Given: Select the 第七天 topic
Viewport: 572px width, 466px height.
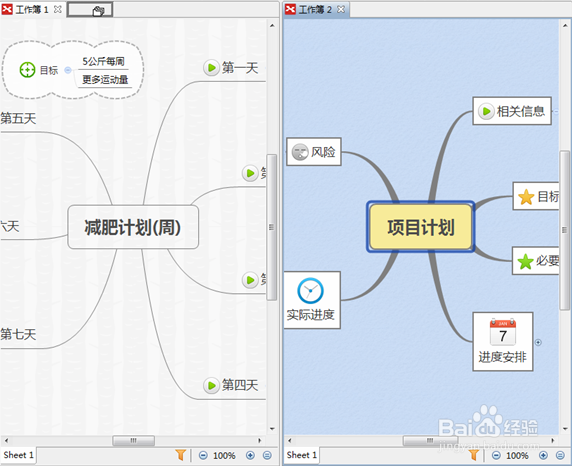Looking at the screenshot, I should tap(18, 334).
